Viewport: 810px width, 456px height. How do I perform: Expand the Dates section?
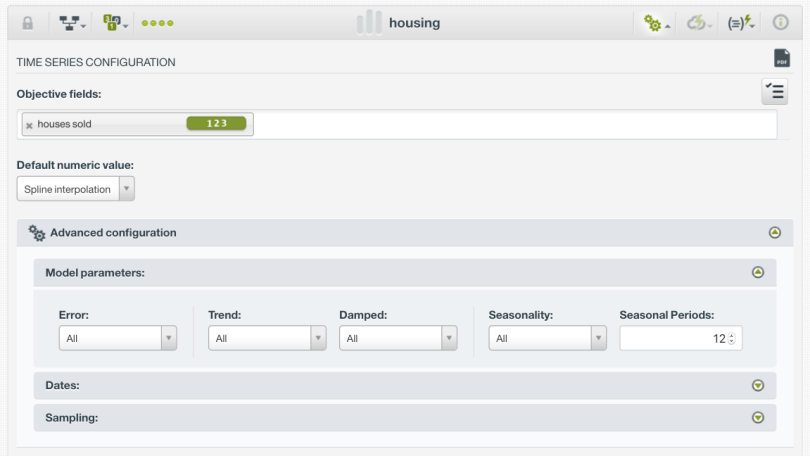pyautogui.click(x=758, y=385)
